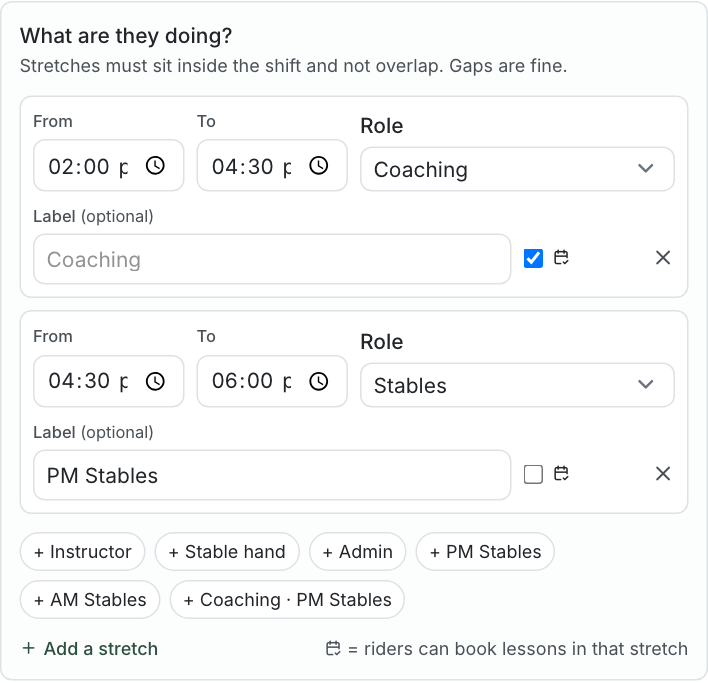Click Add a stretch link
This screenshot has width=708, height=683.
pyautogui.click(x=90, y=649)
